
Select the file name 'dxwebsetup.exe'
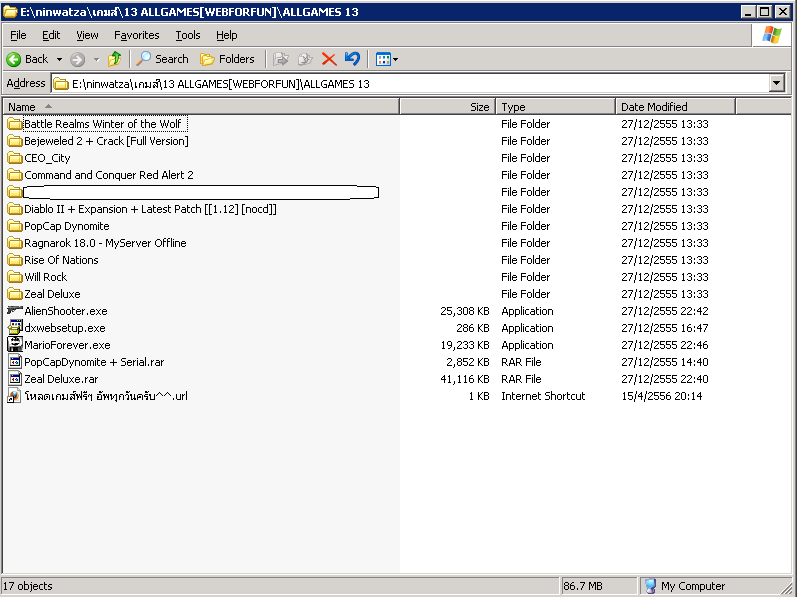pos(65,328)
